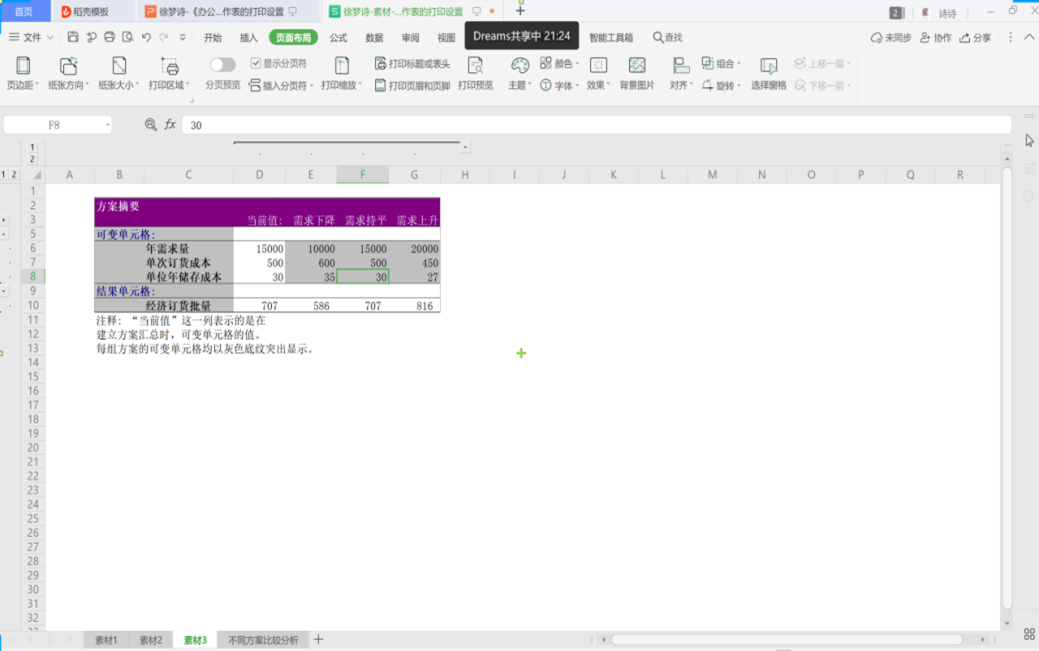The image size is (1039, 651).
Task: Open the 打印预览 print preview icon
Action: pos(475,67)
